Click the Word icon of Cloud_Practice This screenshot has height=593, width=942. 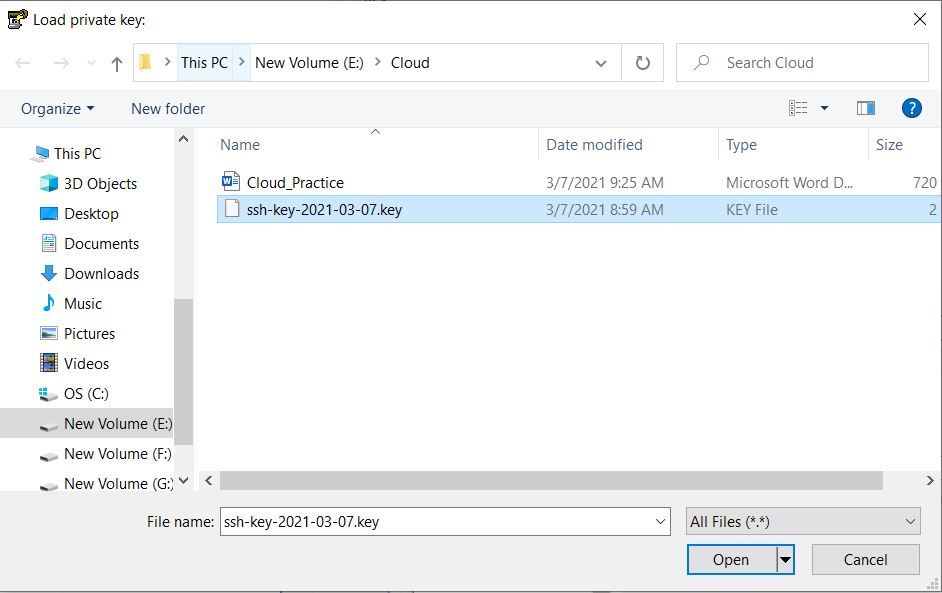pyautogui.click(x=231, y=181)
